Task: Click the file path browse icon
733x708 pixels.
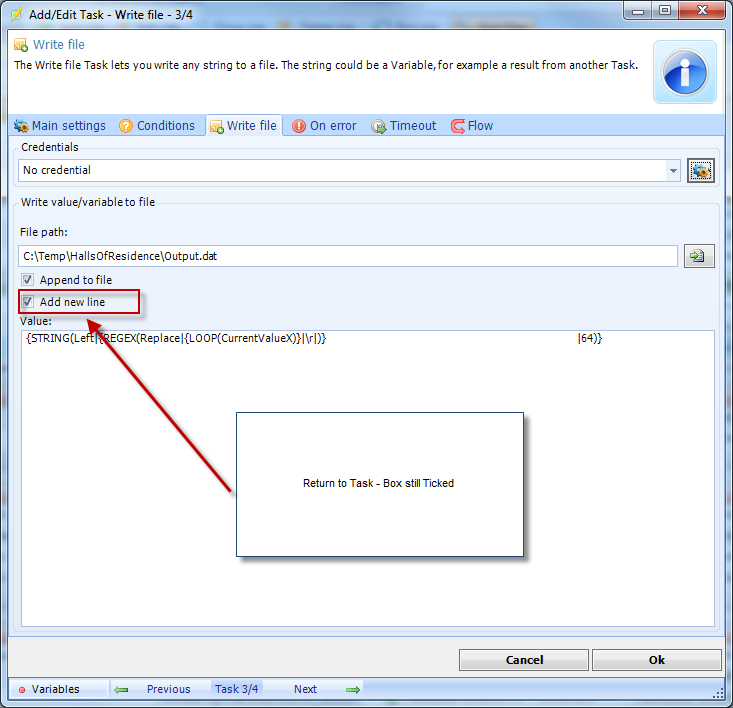Action: point(699,256)
